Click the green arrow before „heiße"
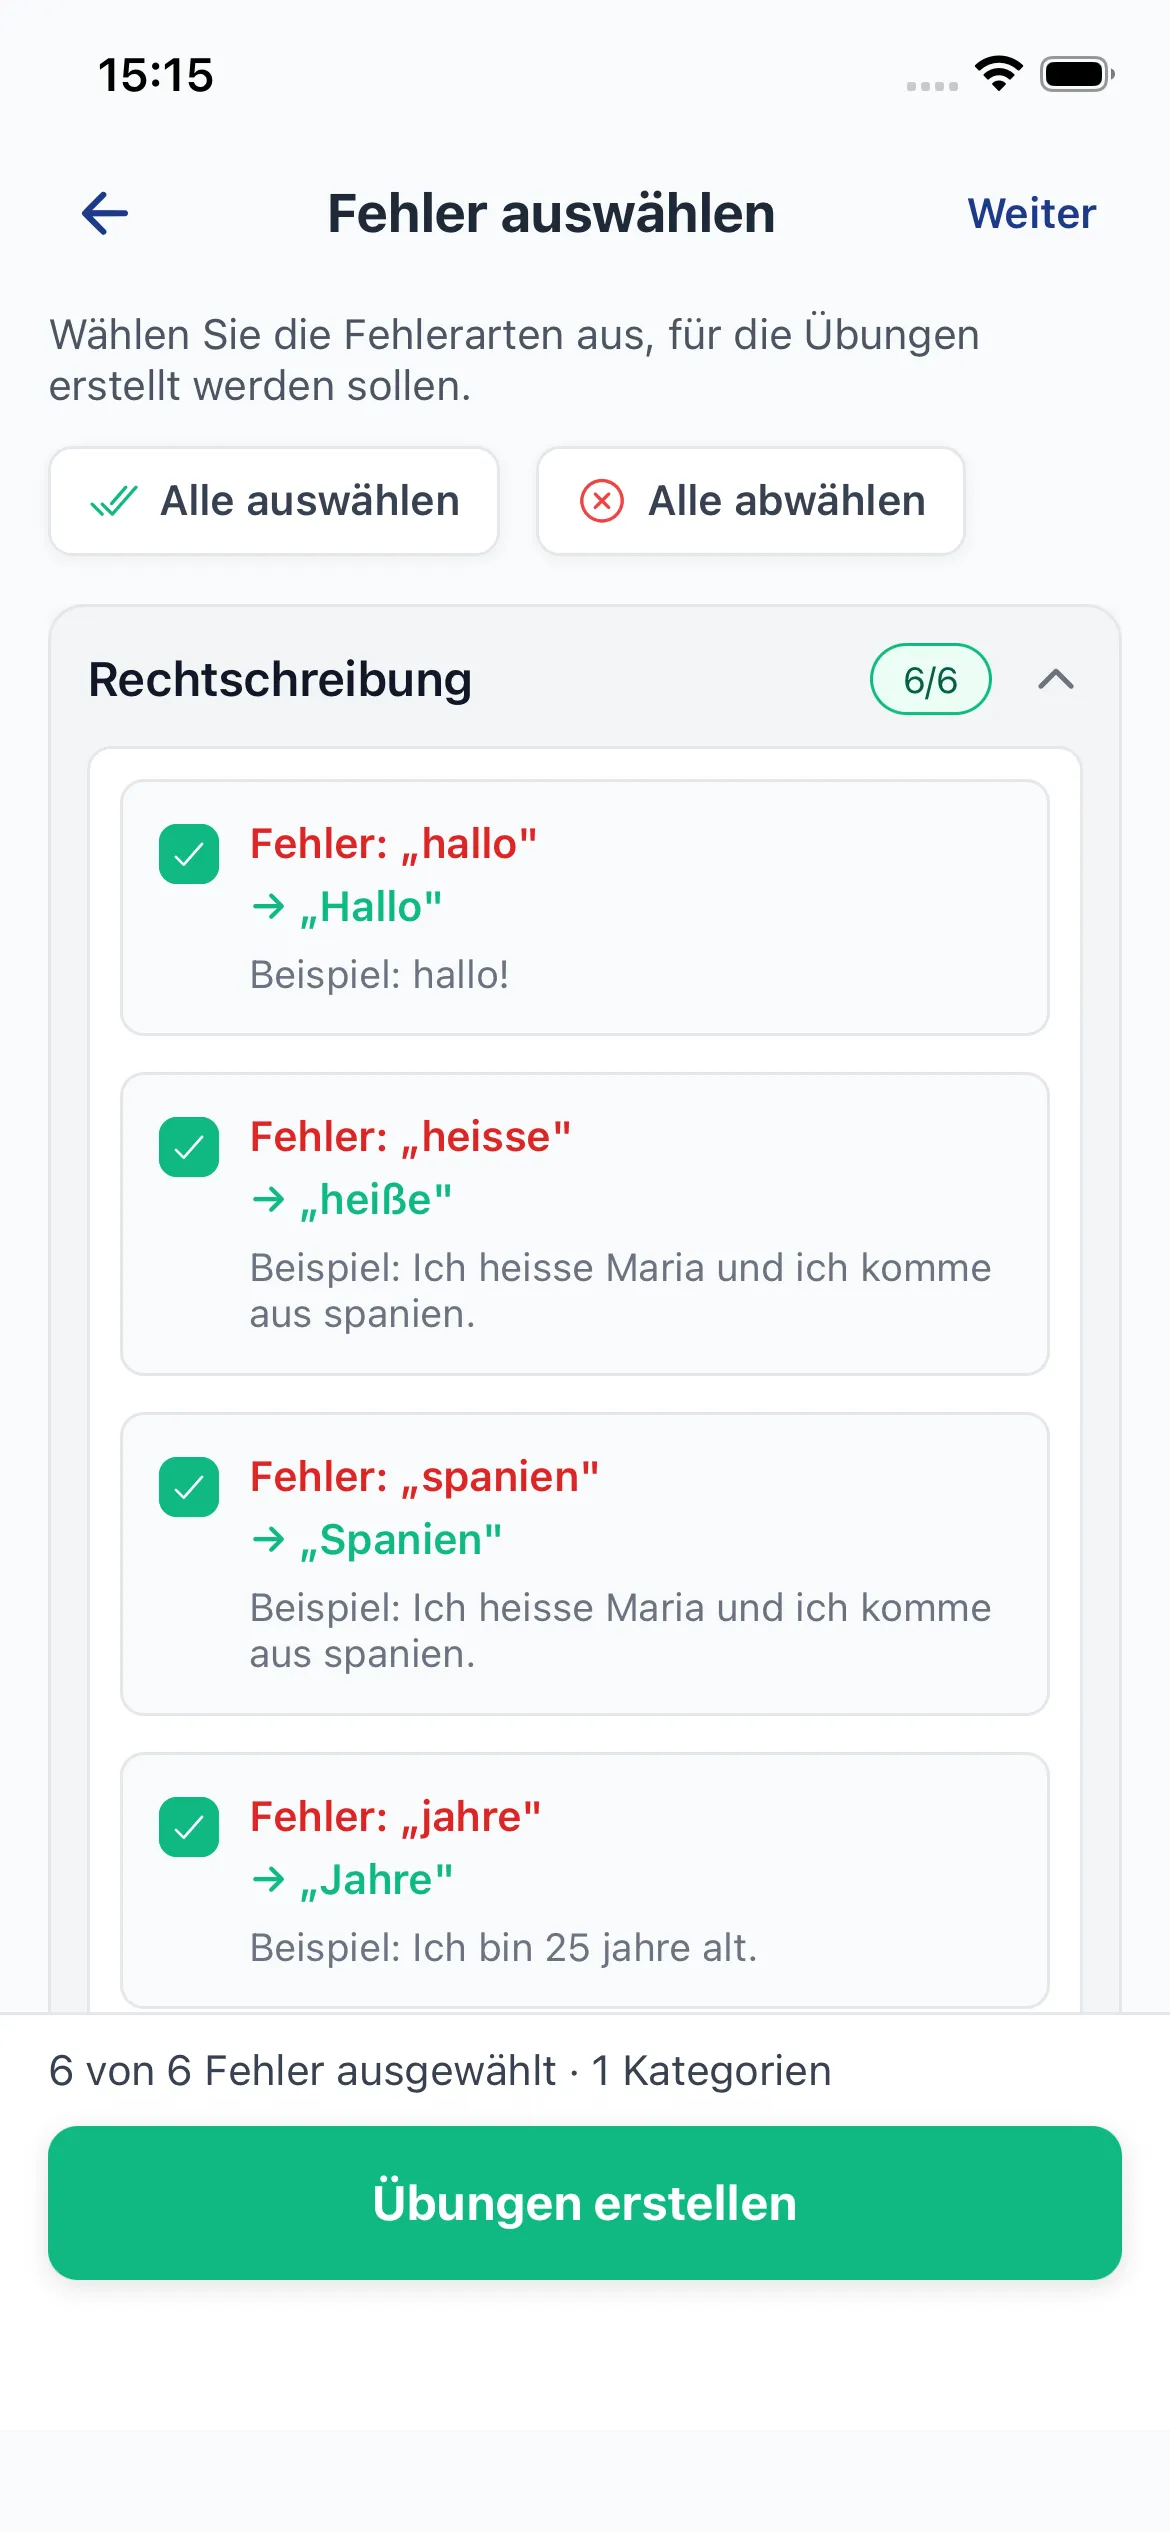The image size is (1170, 2532). (267, 1198)
